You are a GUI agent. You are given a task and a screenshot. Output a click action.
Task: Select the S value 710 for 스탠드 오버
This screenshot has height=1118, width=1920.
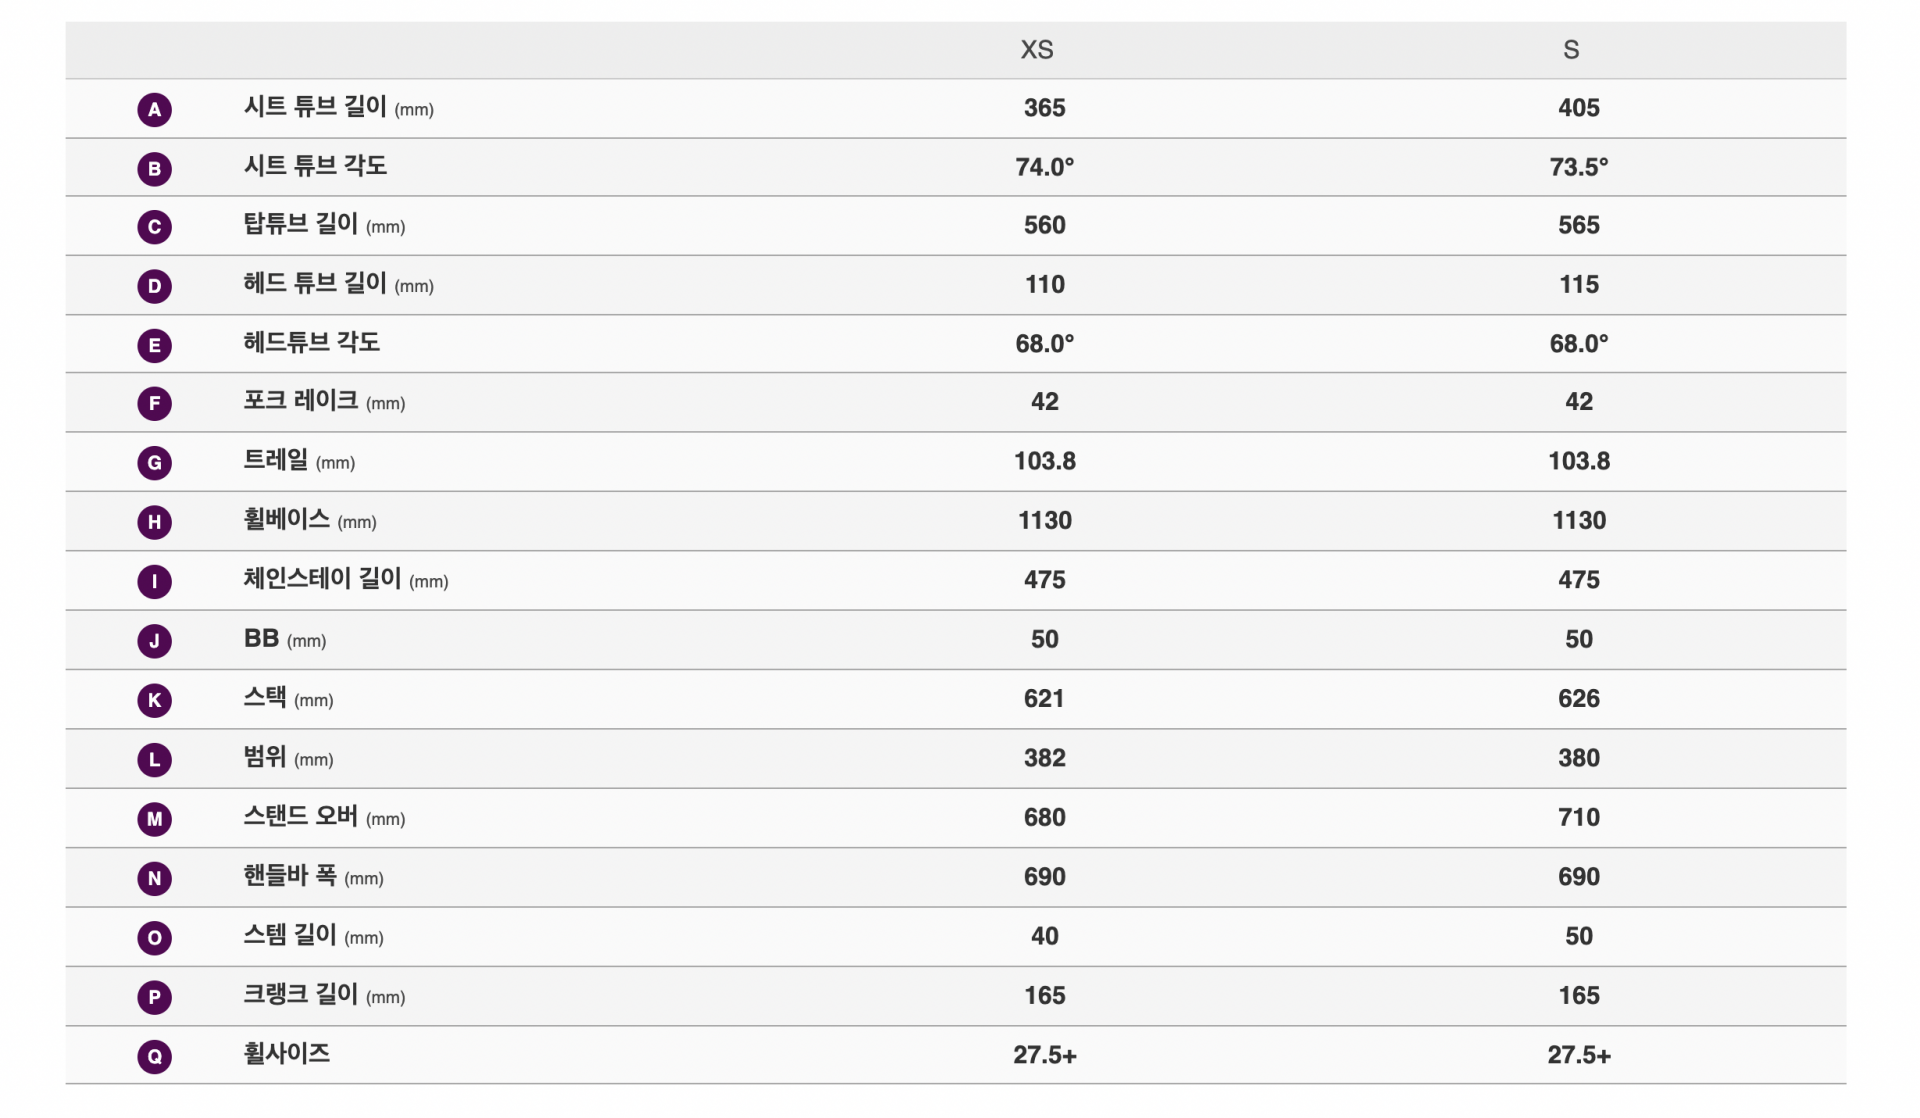point(1578,818)
